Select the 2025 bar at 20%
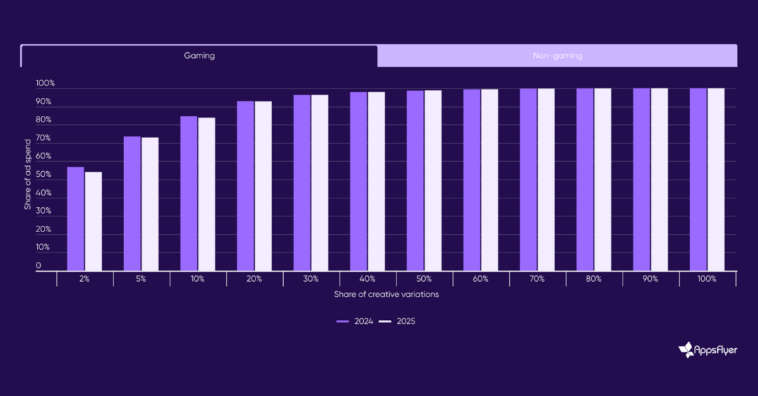The image size is (758, 396). click(263, 186)
